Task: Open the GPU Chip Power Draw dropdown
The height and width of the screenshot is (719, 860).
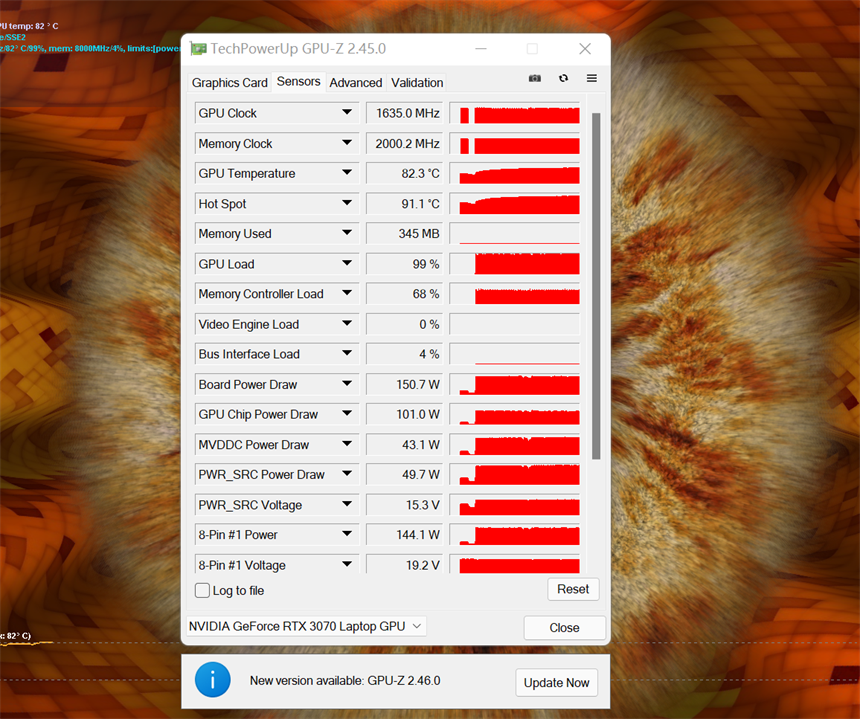Action: coord(347,414)
